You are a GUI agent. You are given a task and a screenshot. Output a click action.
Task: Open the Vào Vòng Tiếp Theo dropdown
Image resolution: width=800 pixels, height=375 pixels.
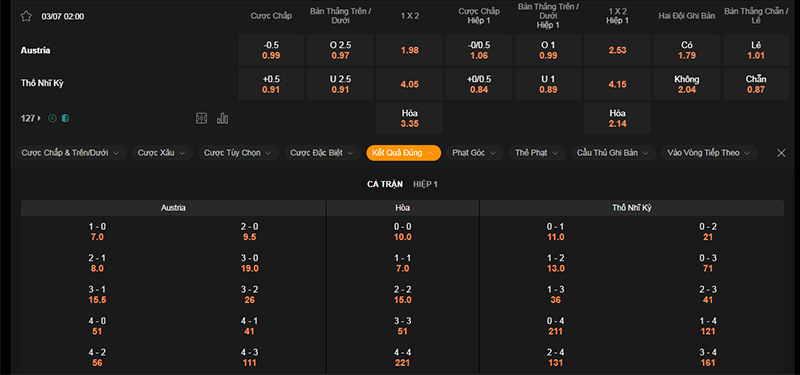click(x=710, y=153)
